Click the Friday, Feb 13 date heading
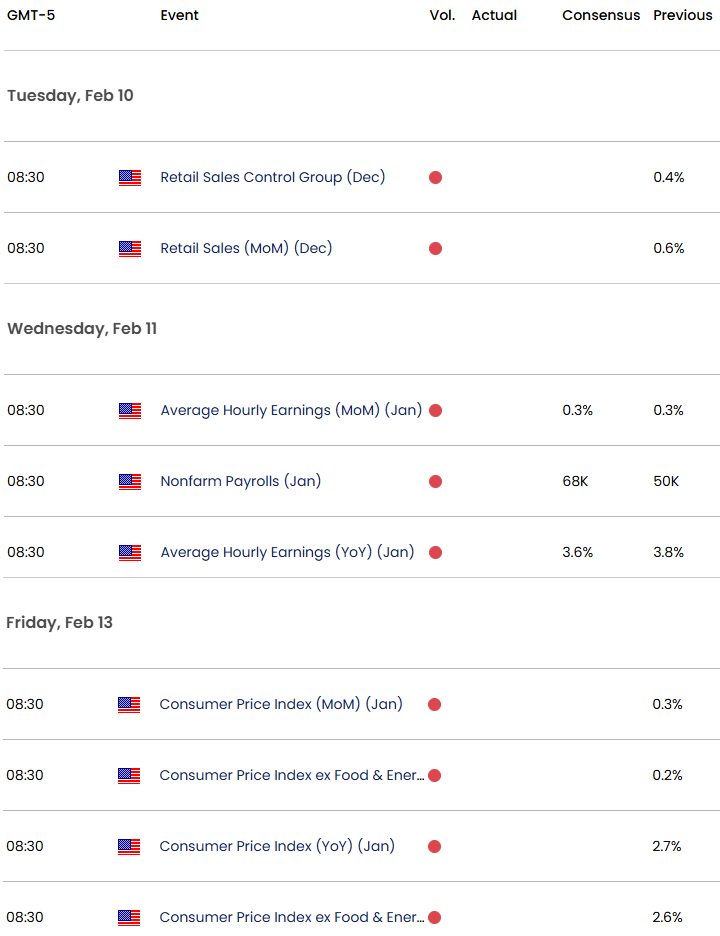Image resolution: width=720 pixels, height=936 pixels. tap(59, 623)
